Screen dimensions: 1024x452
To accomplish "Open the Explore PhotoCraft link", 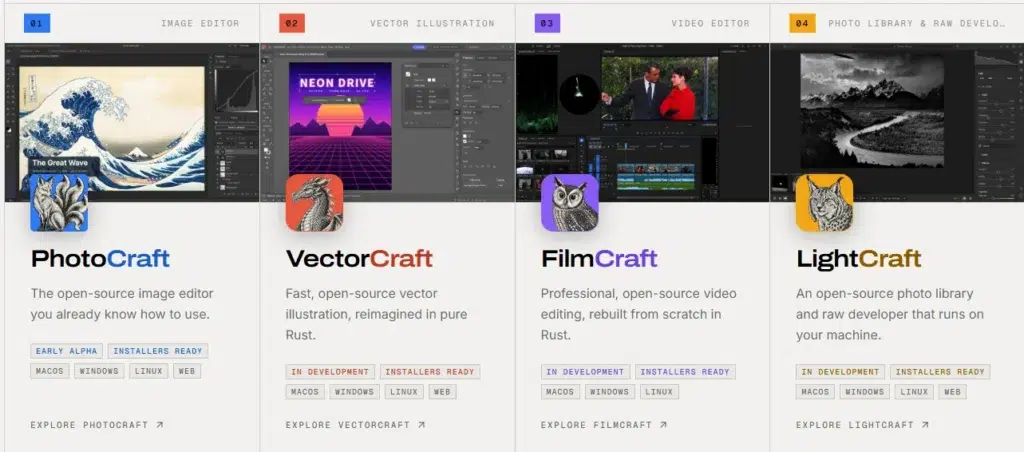I will pyautogui.click(x=97, y=425).
